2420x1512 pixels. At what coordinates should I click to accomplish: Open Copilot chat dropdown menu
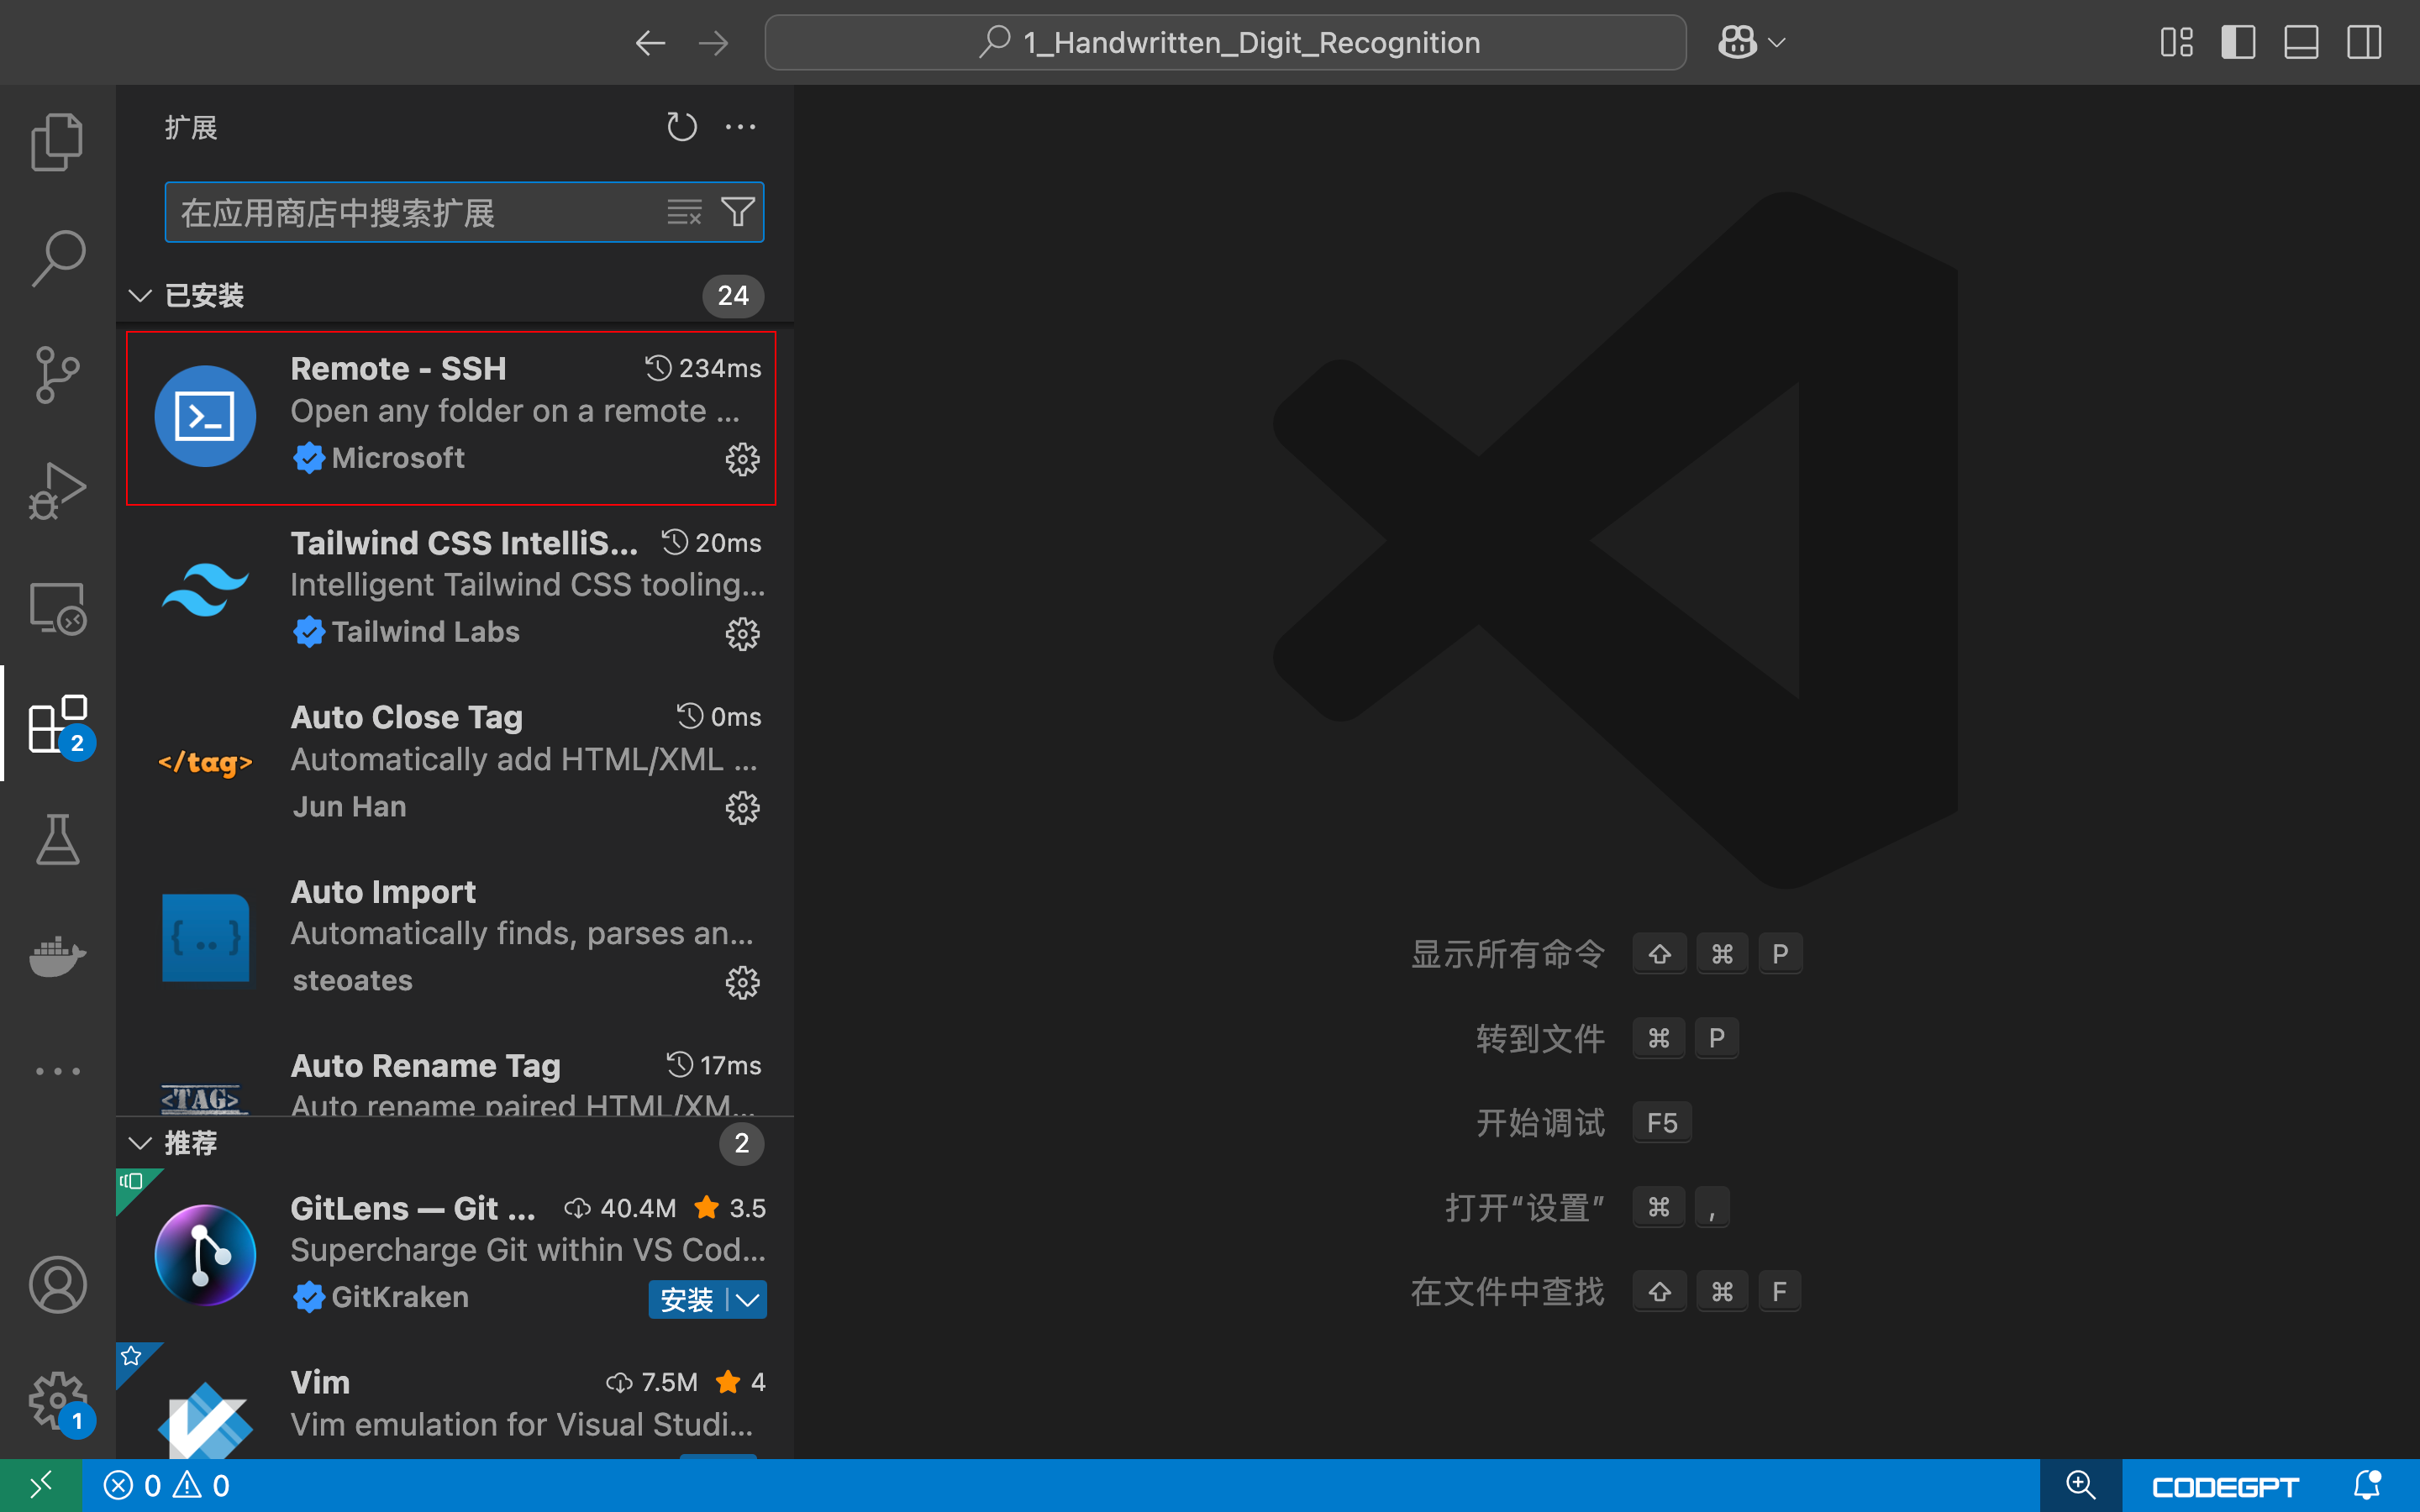pyautogui.click(x=1777, y=42)
